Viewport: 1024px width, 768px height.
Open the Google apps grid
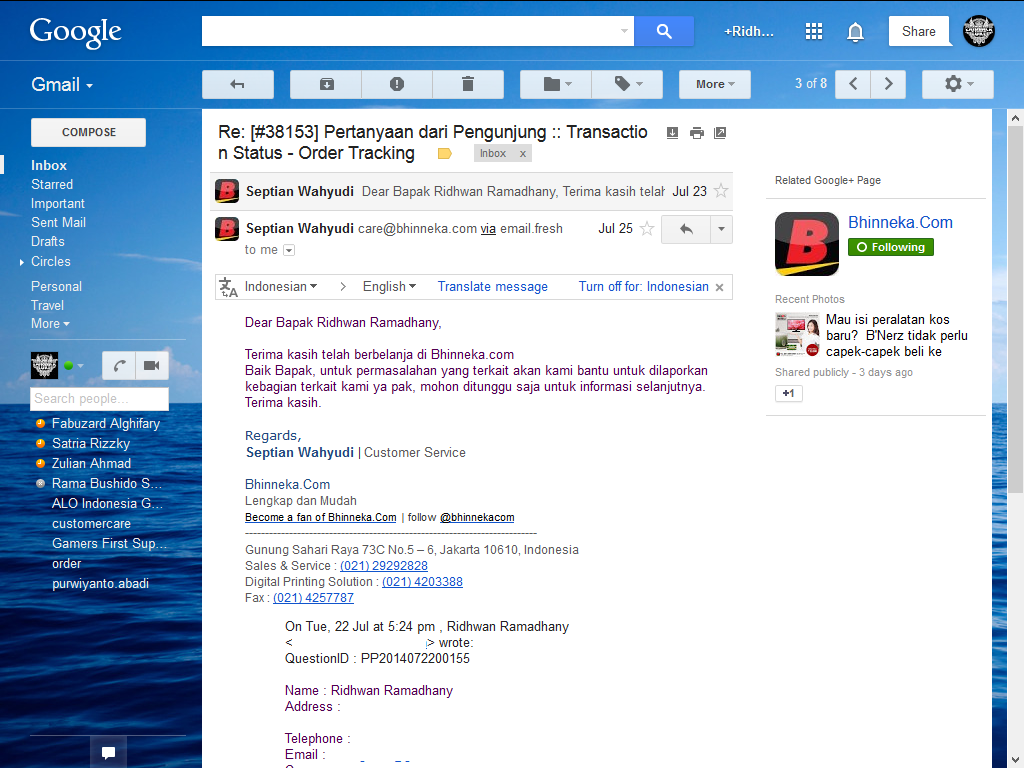point(814,31)
